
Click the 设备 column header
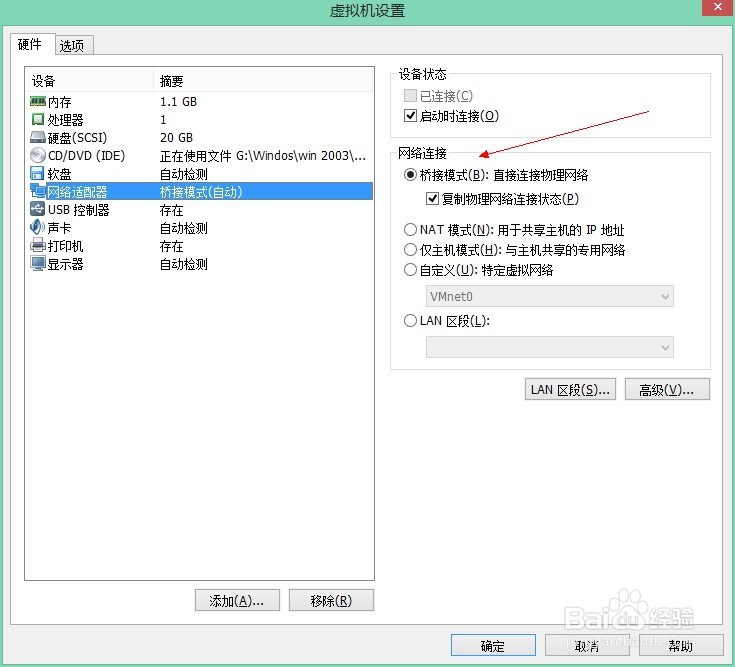(89, 81)
